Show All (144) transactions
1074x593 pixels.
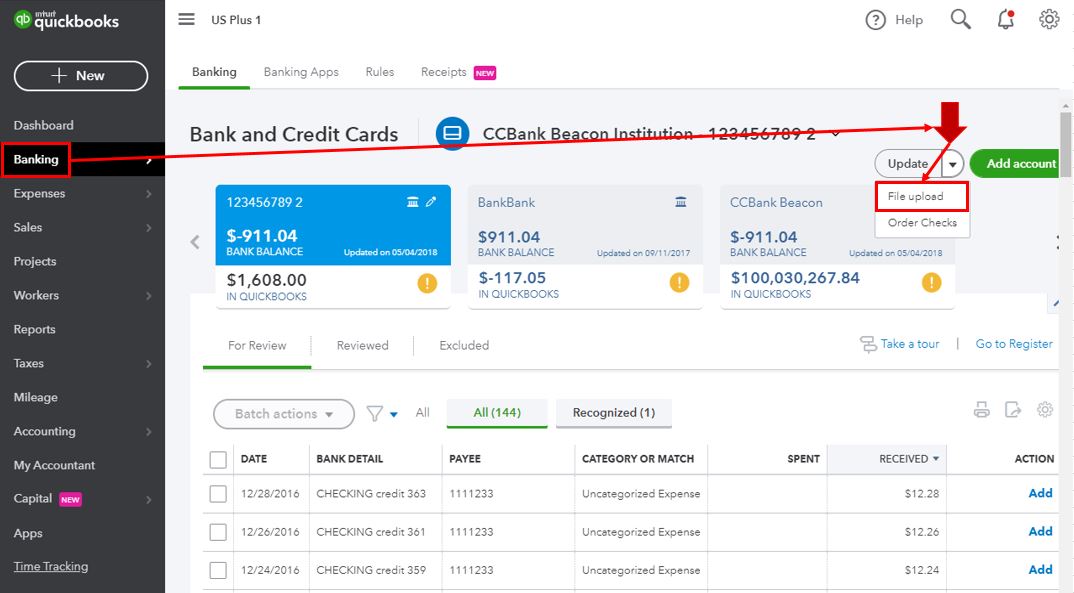point(497,413)
